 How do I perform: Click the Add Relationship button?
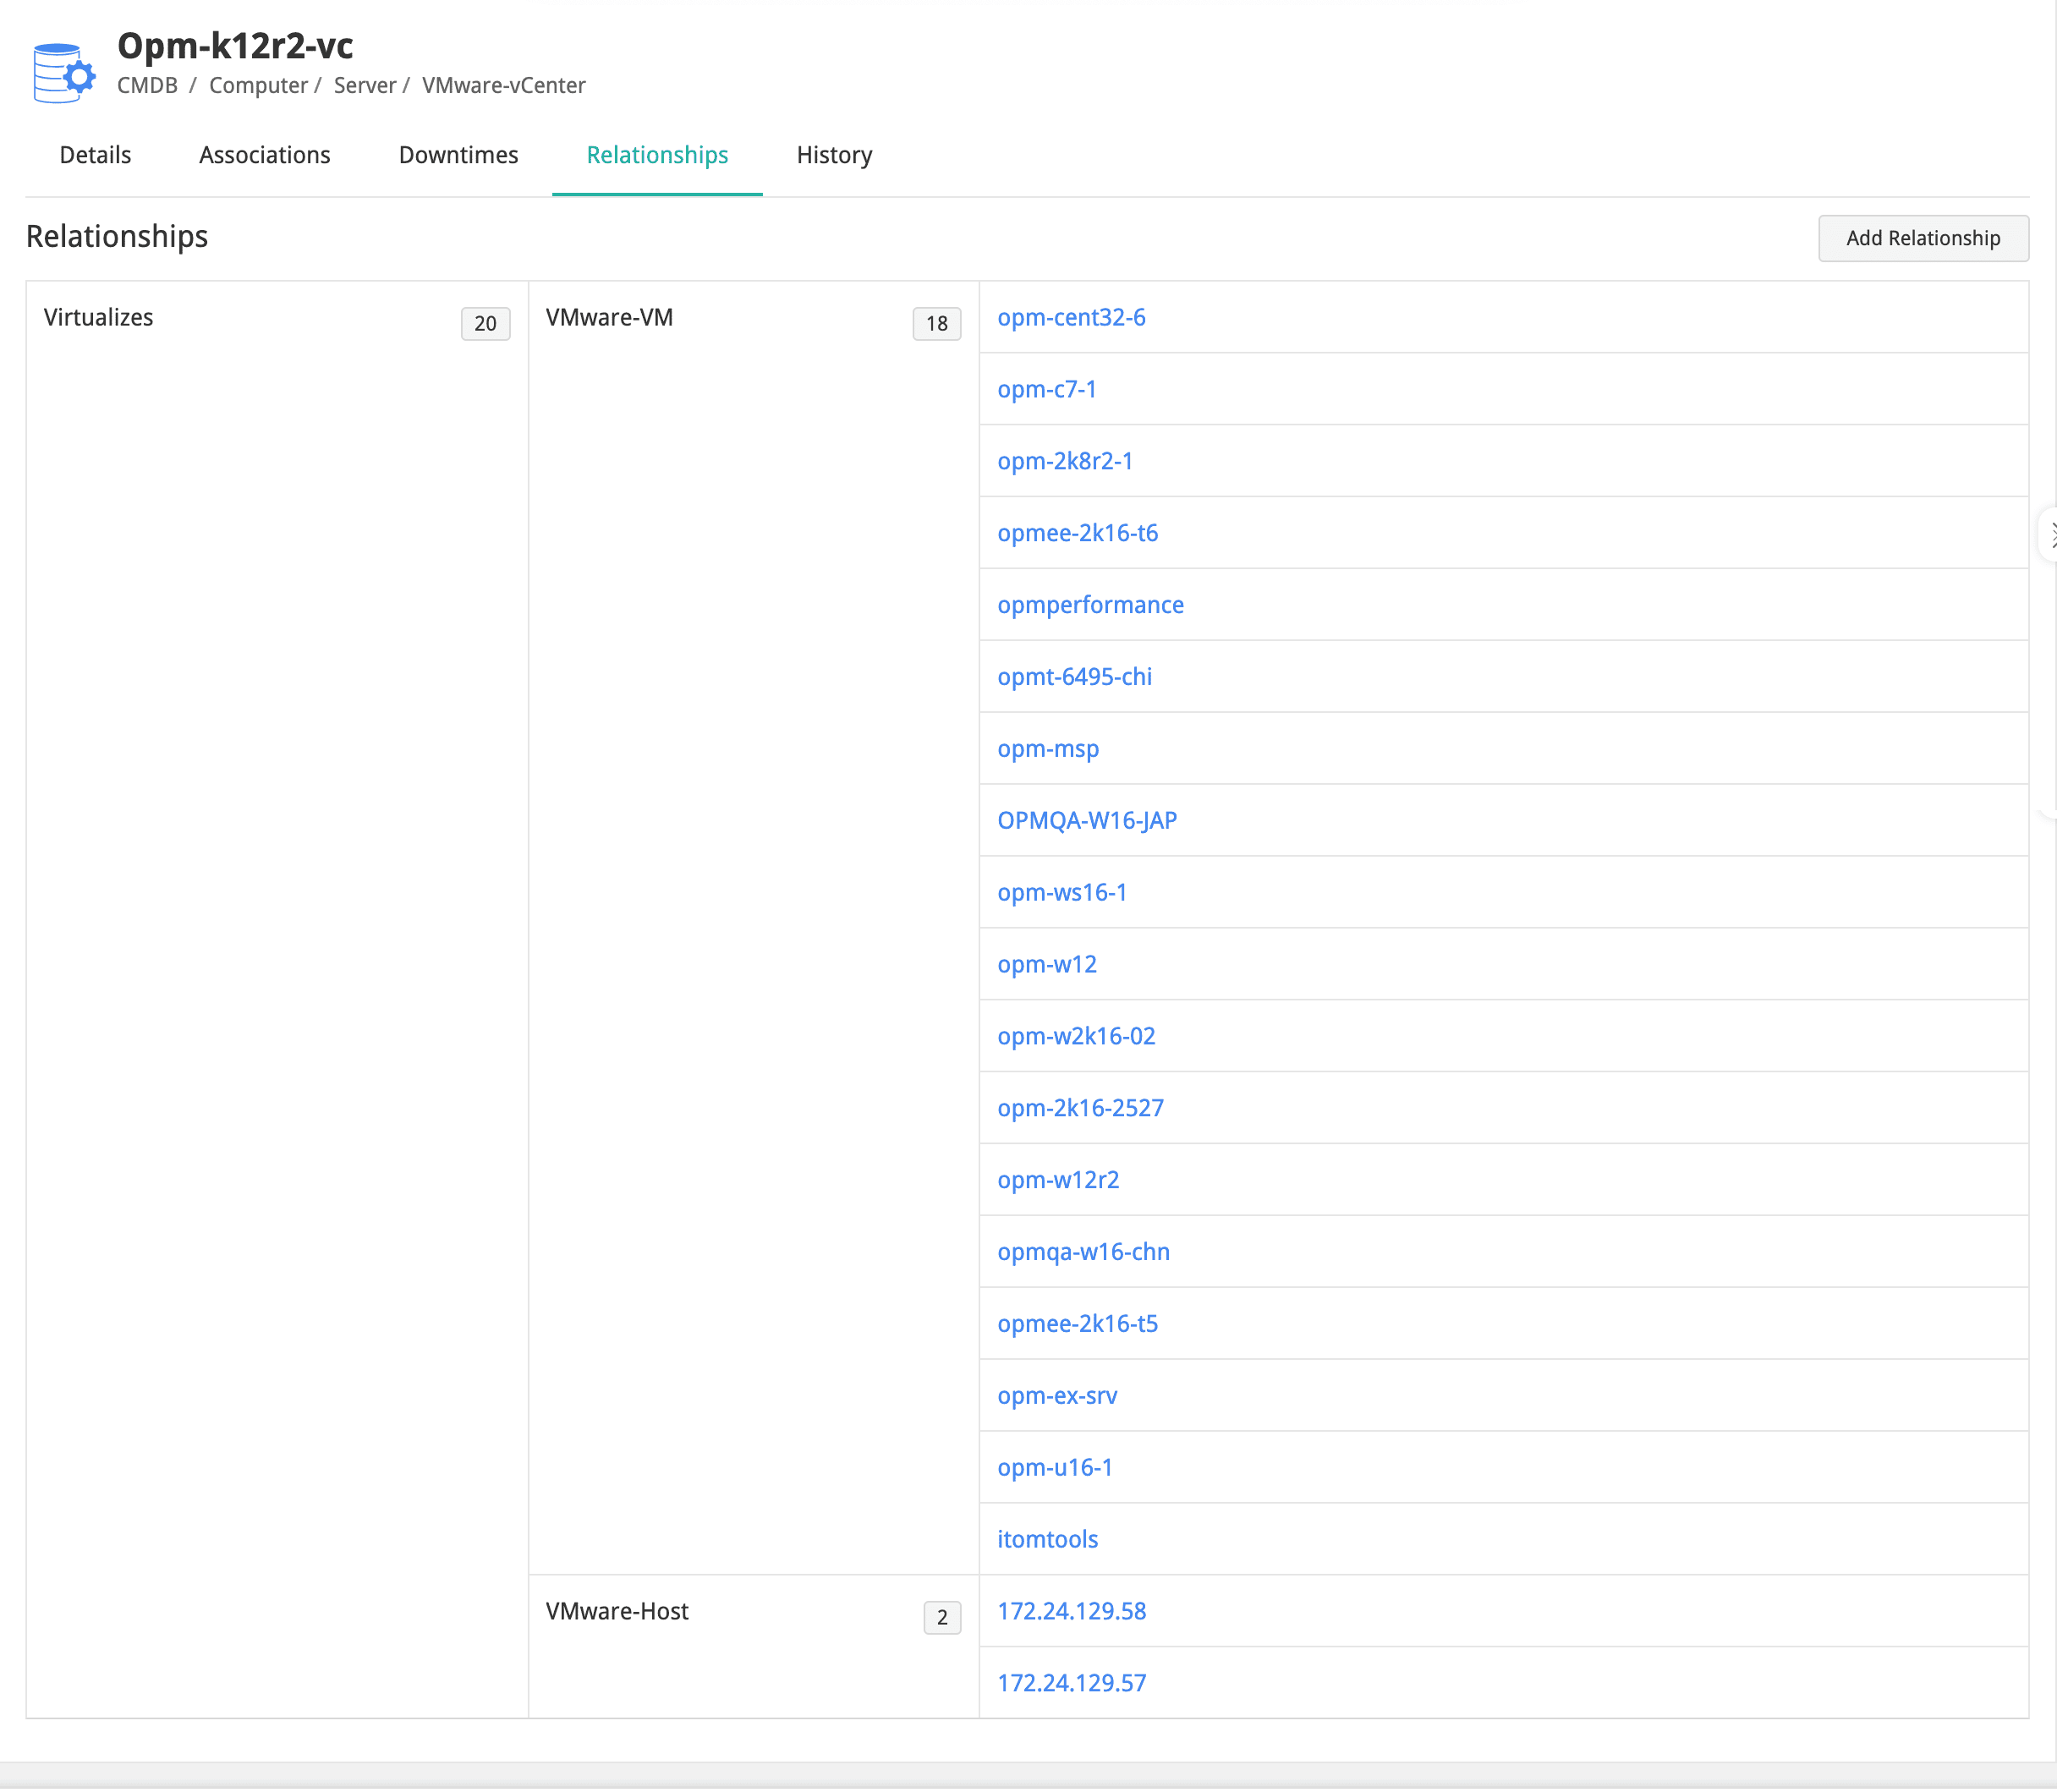[1922, 238]
